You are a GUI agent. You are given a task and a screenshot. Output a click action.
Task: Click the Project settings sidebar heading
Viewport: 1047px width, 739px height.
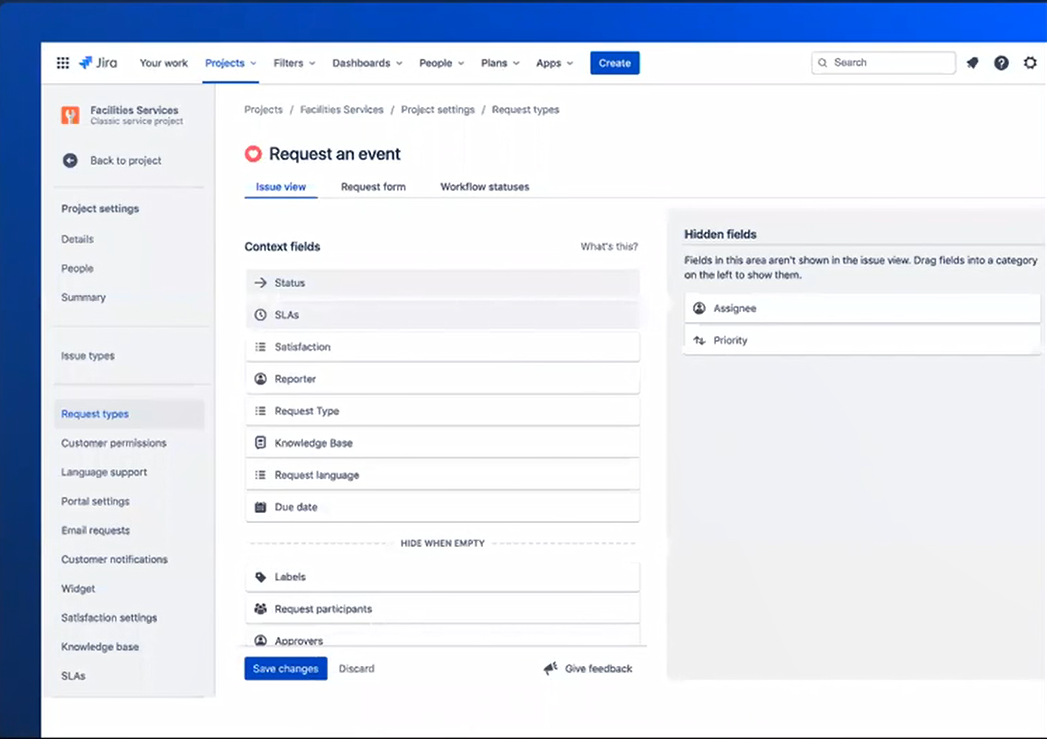100,208
